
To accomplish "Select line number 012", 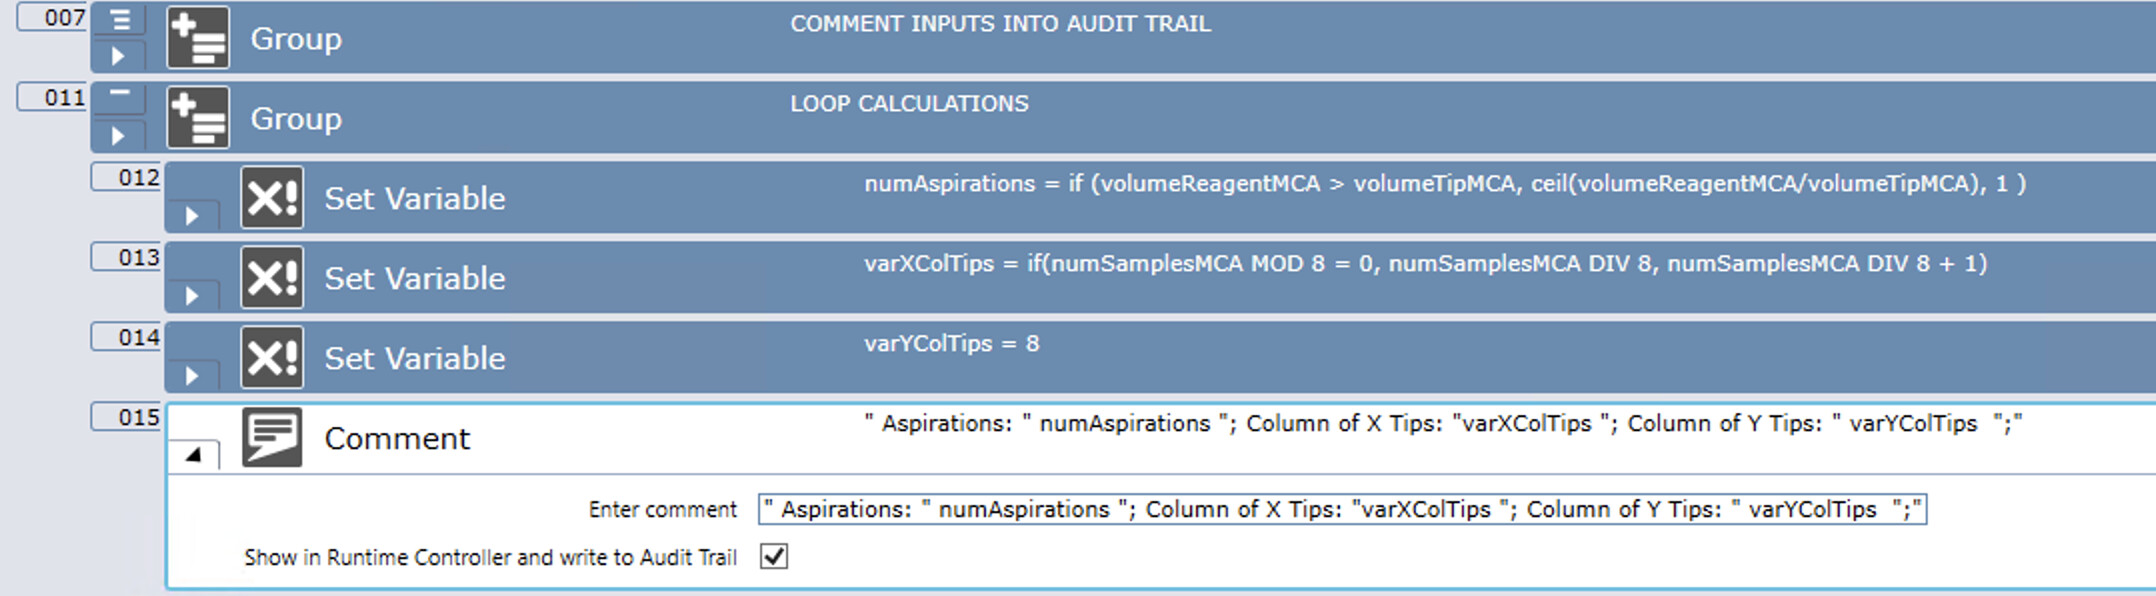I will coord(126,177).
